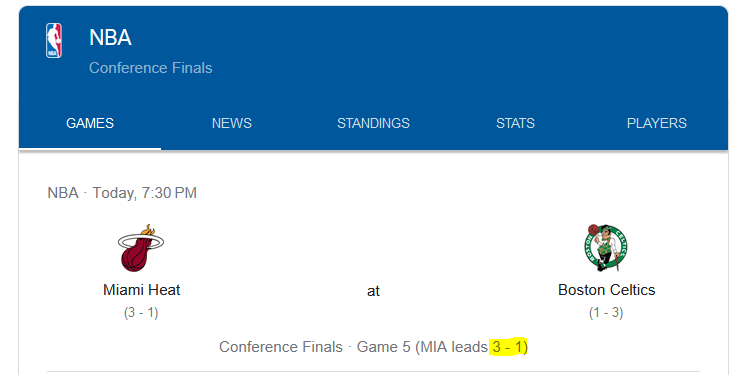Click the Today, 7:30 PM game time
The height and width of the screenshot is (375, 734).
145,193
